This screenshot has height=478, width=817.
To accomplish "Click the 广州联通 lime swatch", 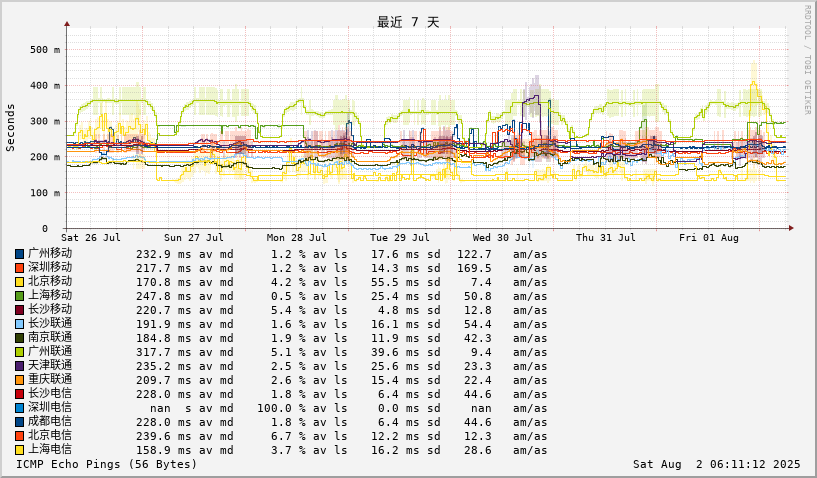I will [x=19, y=353].
